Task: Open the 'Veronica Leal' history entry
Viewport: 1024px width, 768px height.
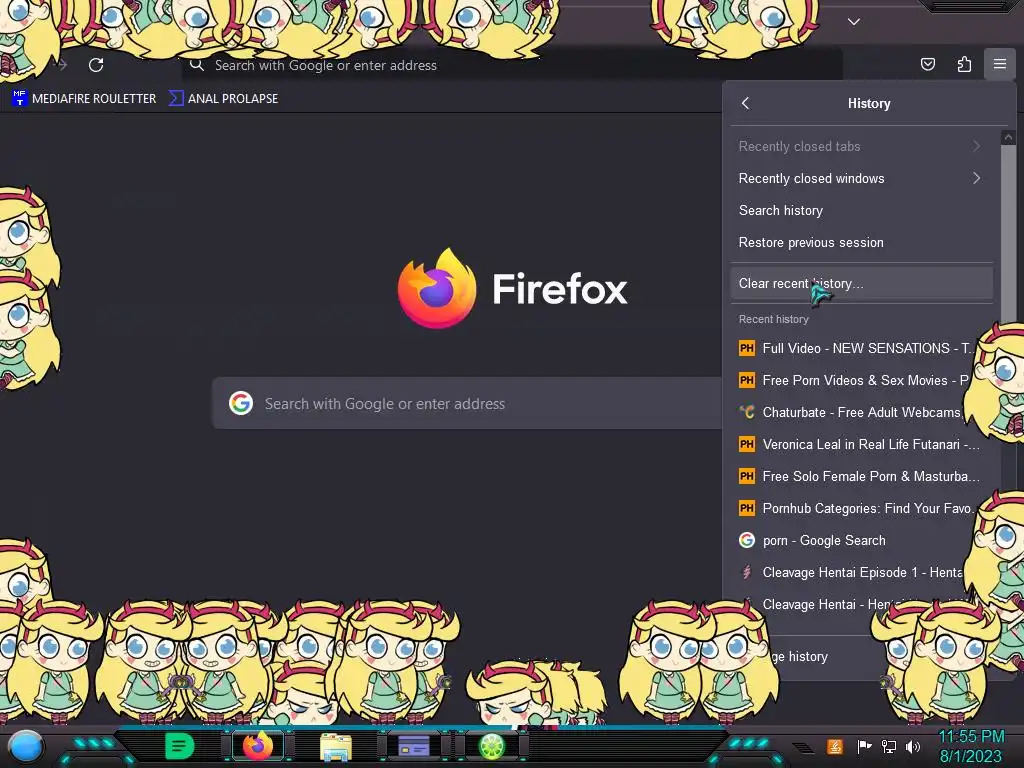Action: pos(861,444)
